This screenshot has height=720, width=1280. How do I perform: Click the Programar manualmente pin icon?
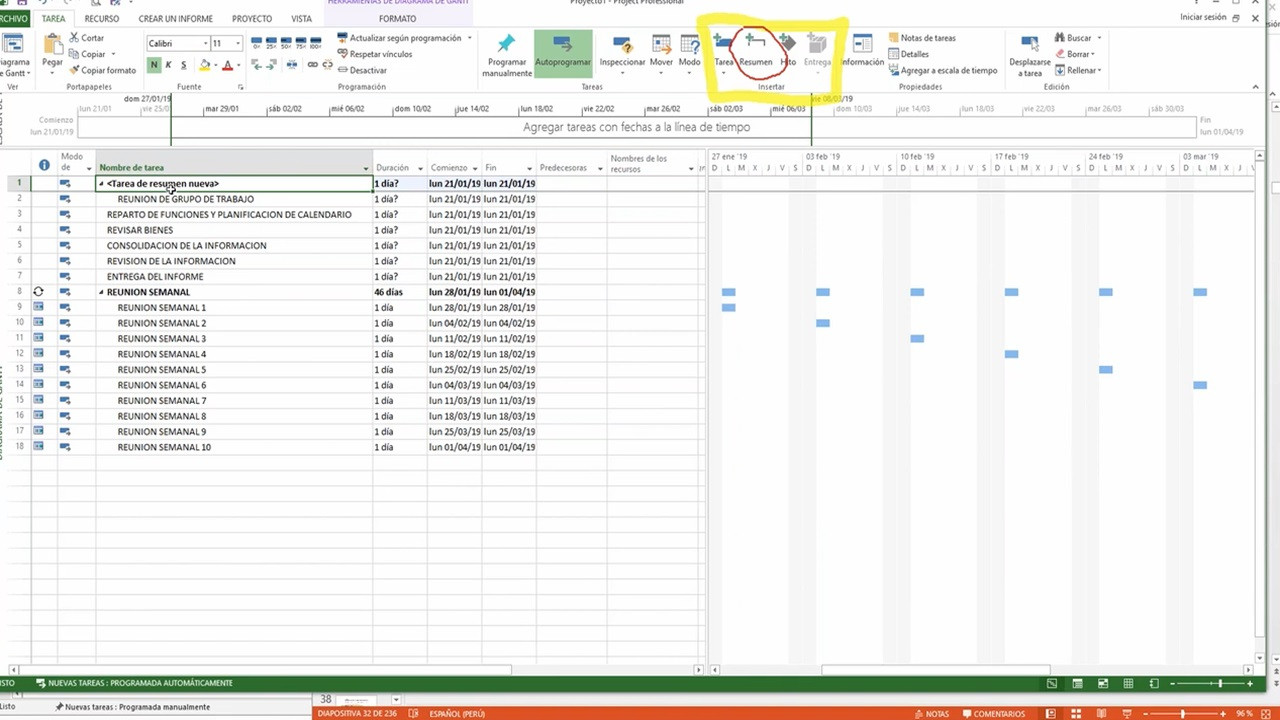[506, 44]
